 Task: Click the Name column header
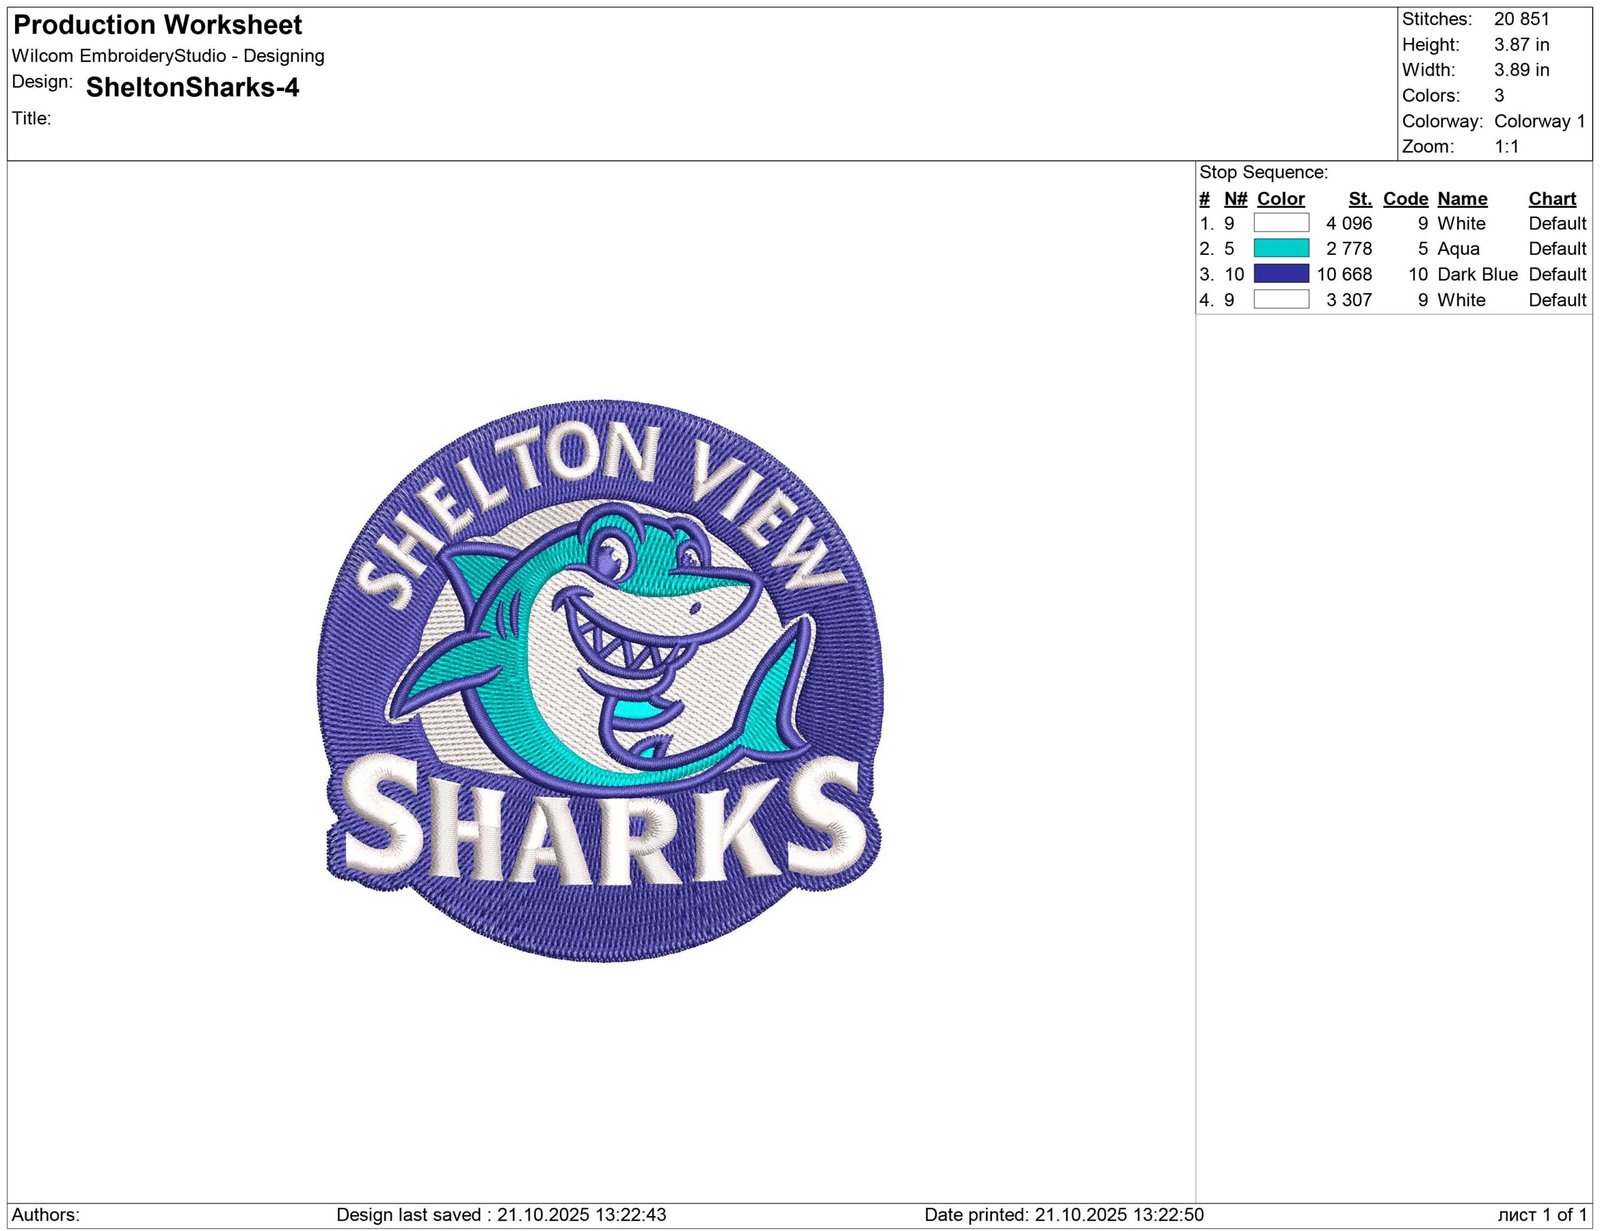click(x=1462, y=199)
